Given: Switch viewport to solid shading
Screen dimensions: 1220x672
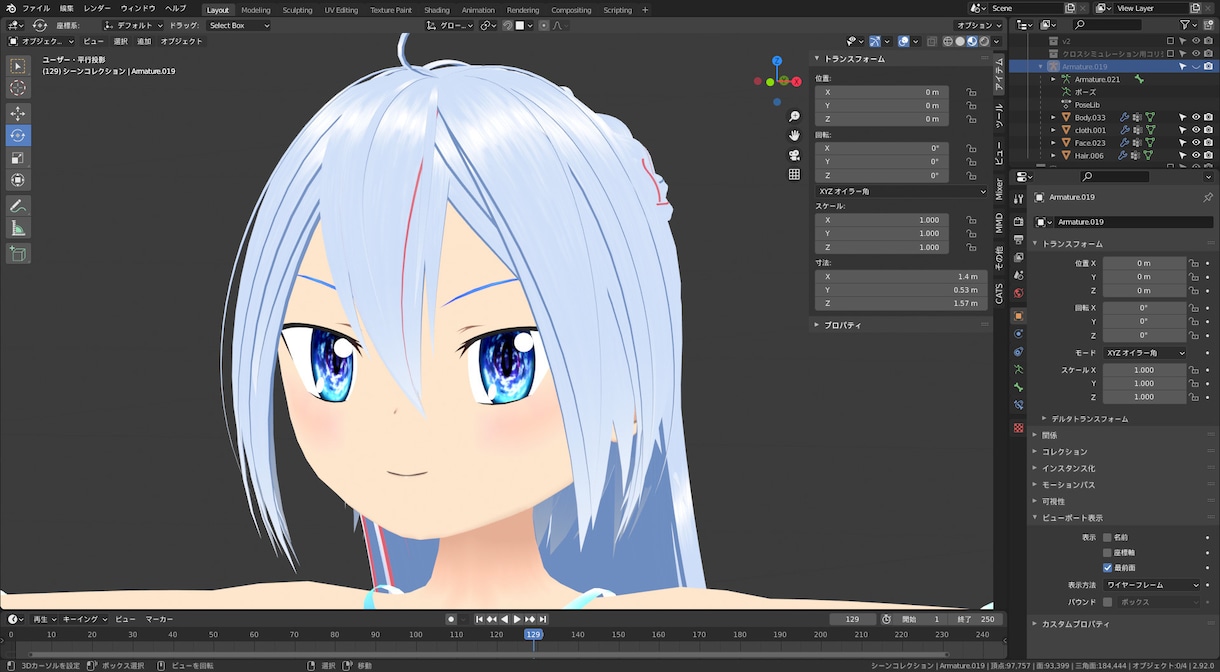Looking at the screenshot, I should click(x=960, y=41).
